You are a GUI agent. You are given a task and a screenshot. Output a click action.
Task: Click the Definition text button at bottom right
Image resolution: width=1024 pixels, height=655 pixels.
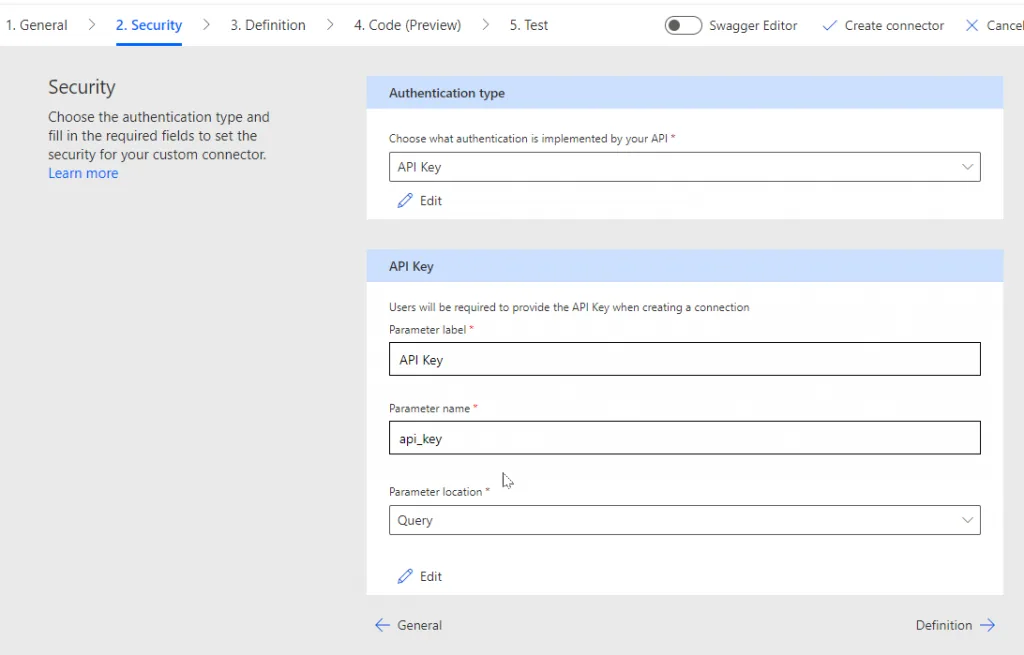pos(943,625)
